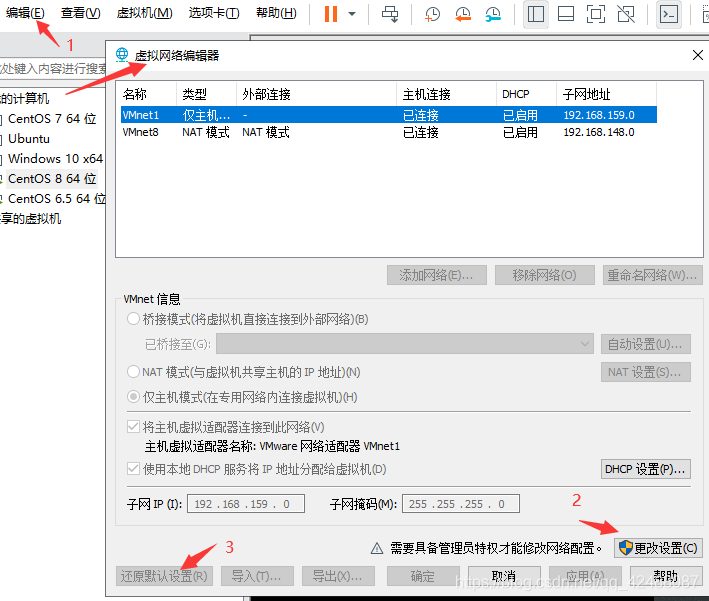This screenshot has height=601, width=709.
Task: Click the Take snapshot clock icon
Action: click(432, 14)
